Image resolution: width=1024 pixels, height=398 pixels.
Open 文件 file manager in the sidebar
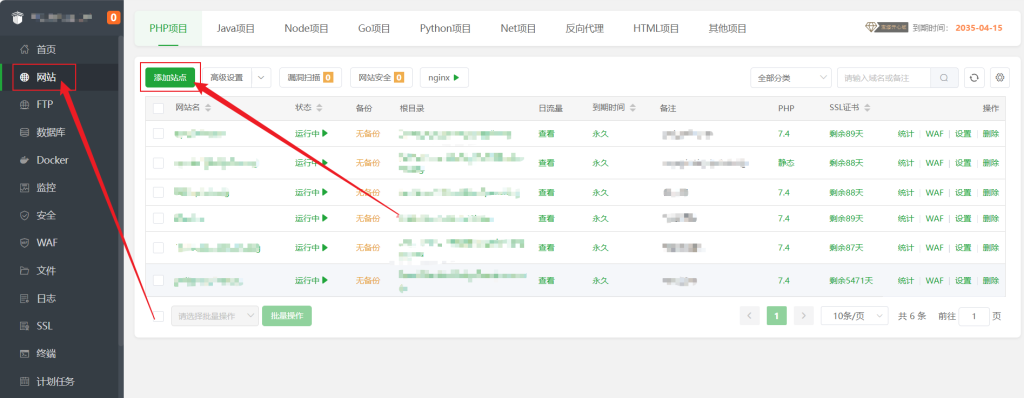(x=46, y=271)
